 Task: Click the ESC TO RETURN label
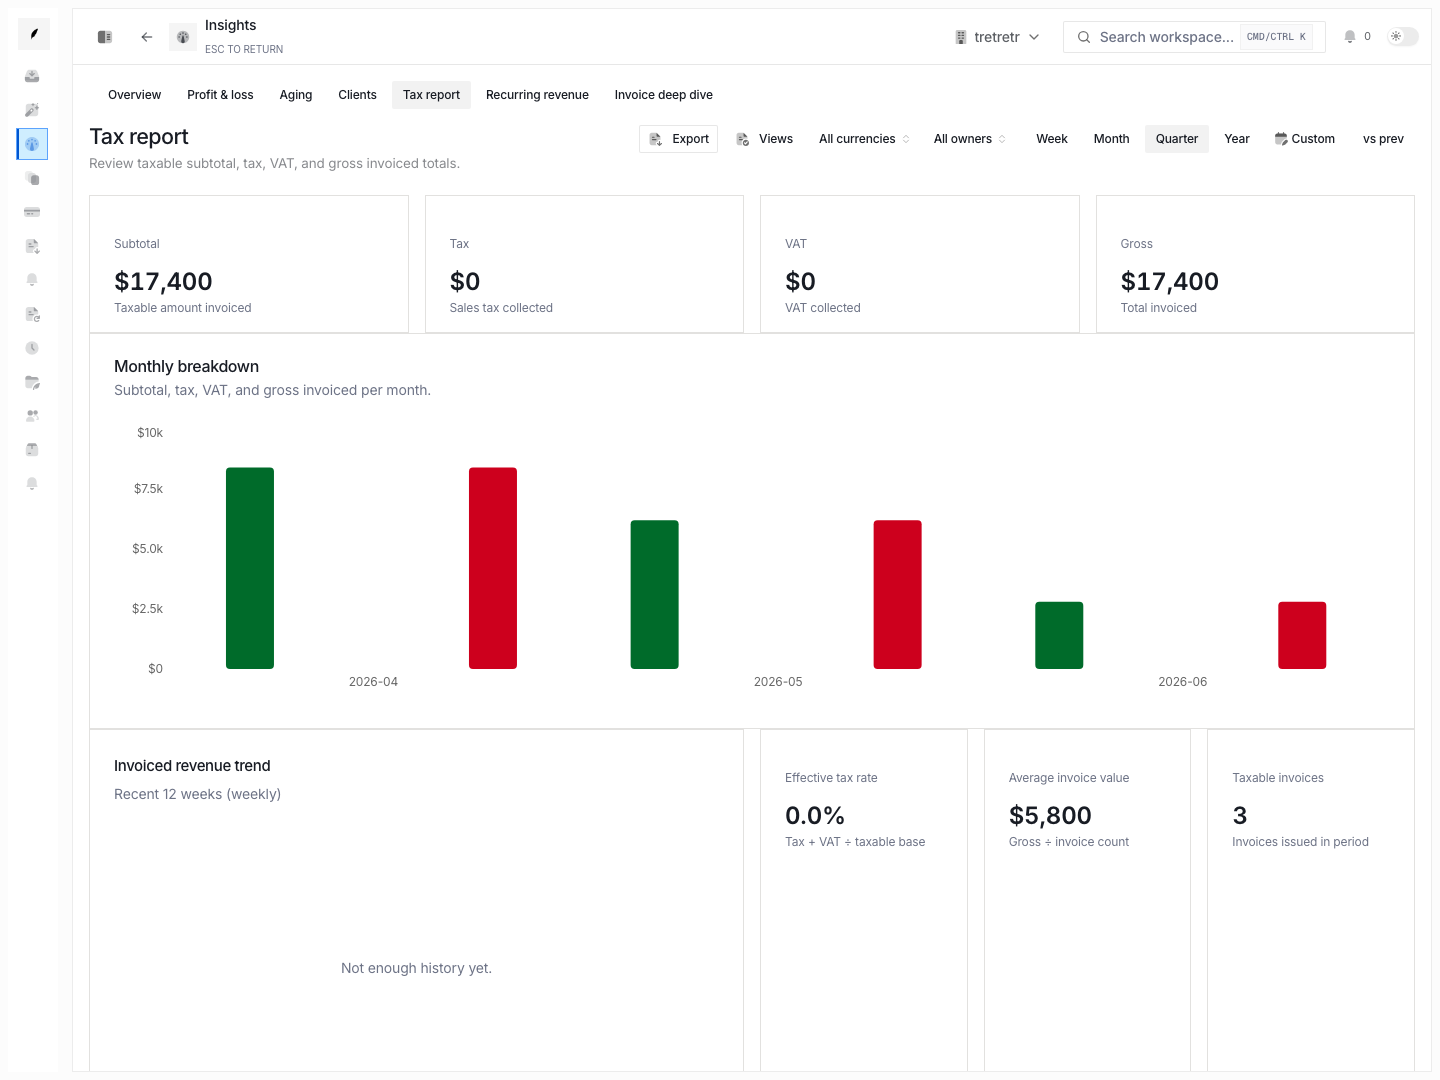coord(244,49)
